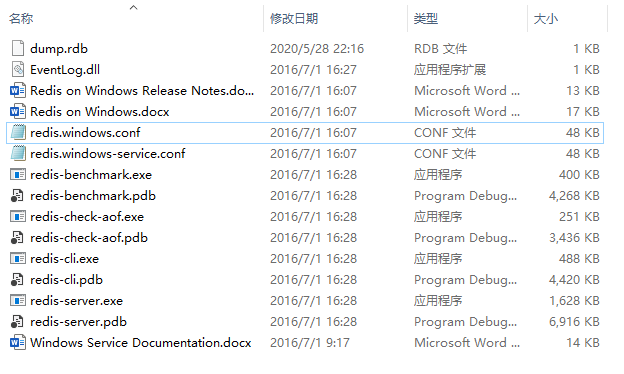Viewport: 624px width, 374px height.
Task: Select the redis-check-aof.pdb file name
Action: point(89,238)
